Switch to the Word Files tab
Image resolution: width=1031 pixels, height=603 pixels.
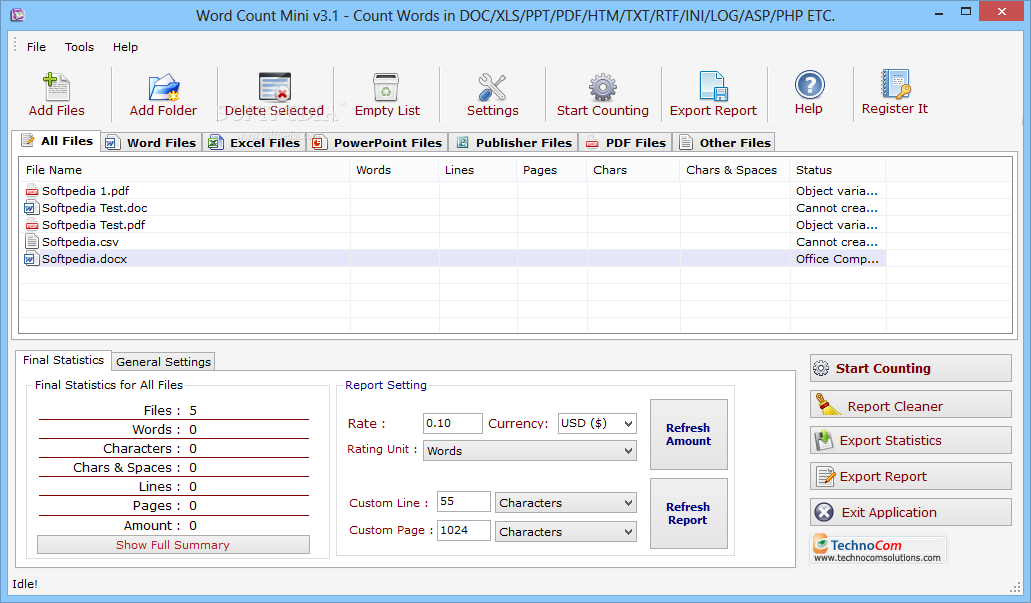[151, 143]
